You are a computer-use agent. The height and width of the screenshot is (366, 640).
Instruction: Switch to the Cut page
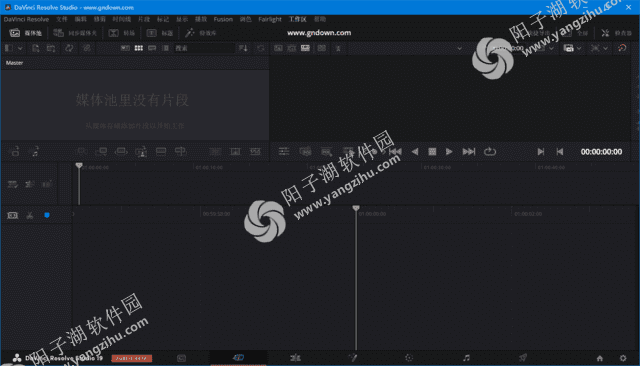[x=238, y=358]
